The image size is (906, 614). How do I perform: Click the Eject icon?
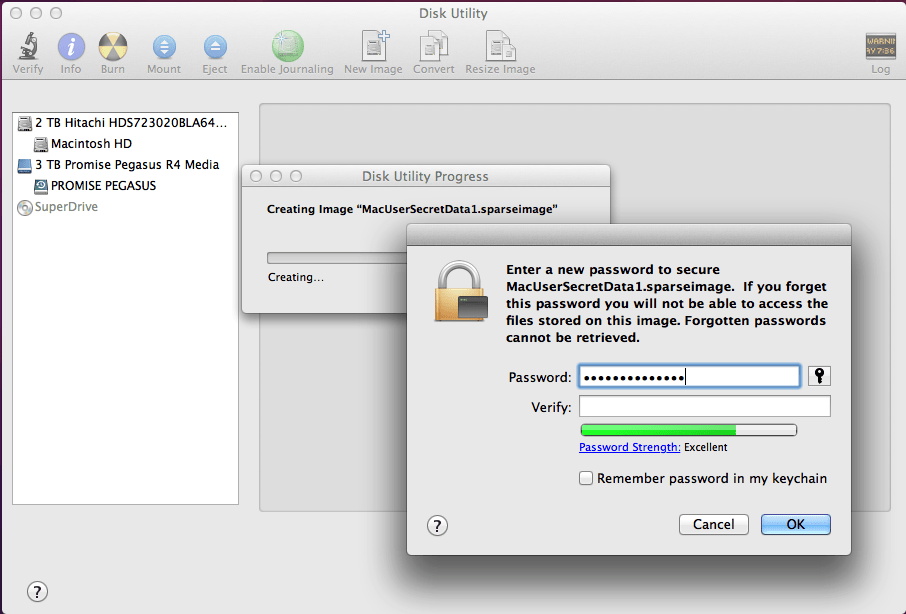coord(214,45)
